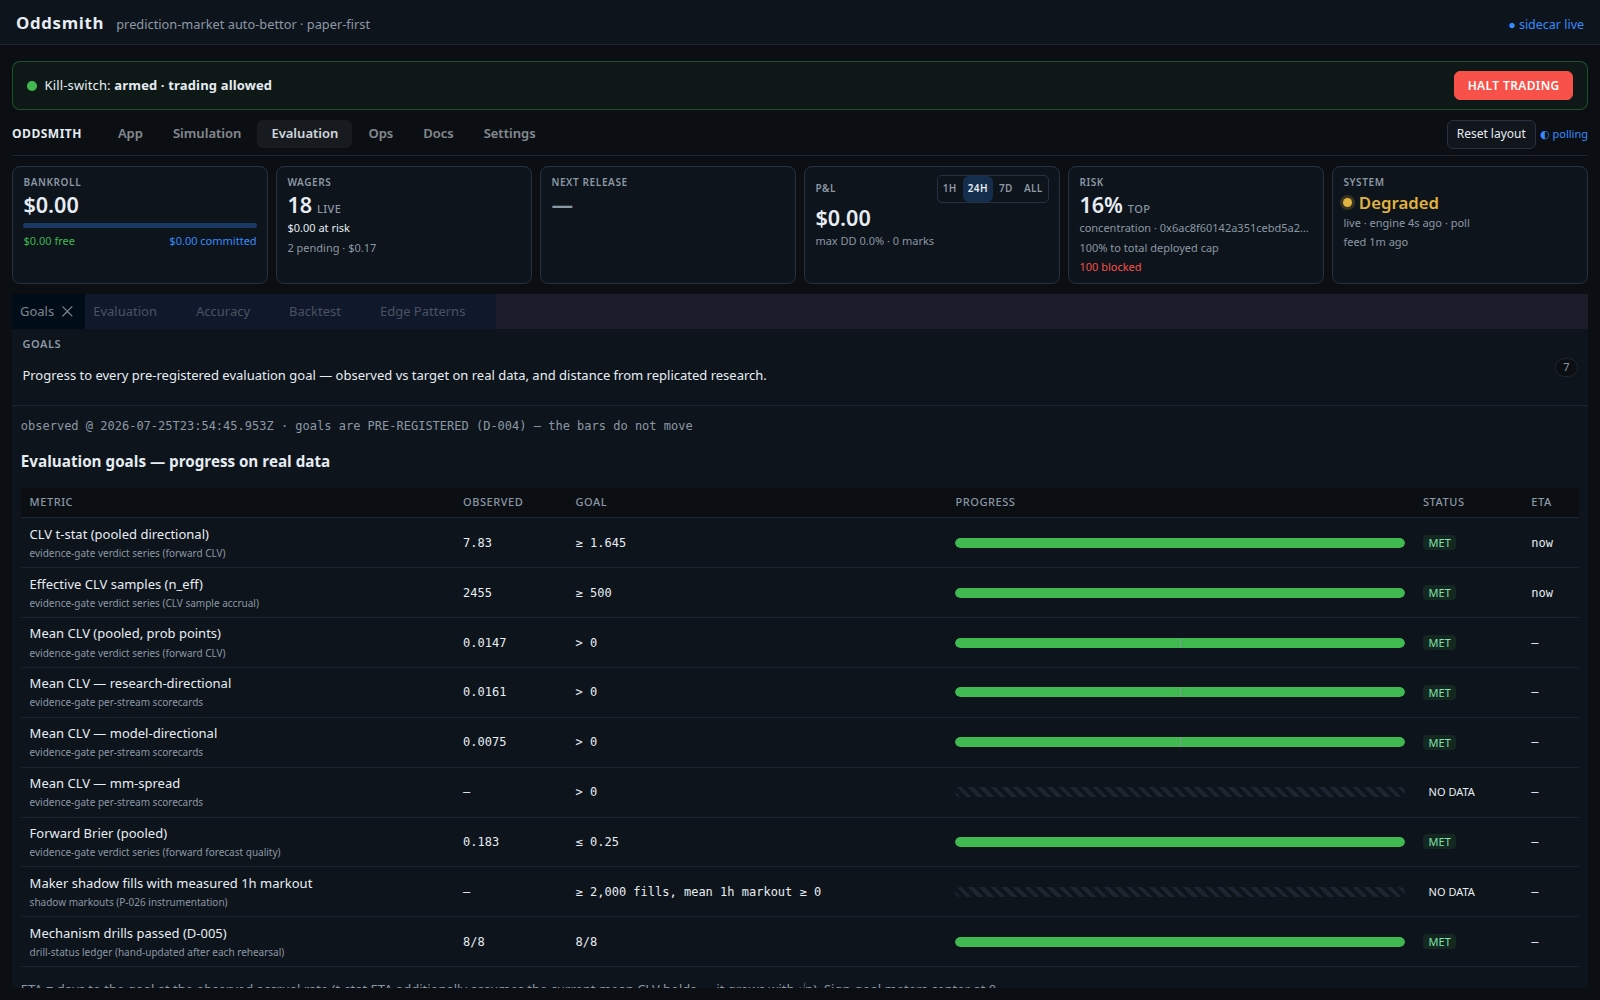Click 'Mean CLV — model-directional' metric row
Image resolution: width=1600 pixels, height=1000 pixels.
click(x=800, y=742)
